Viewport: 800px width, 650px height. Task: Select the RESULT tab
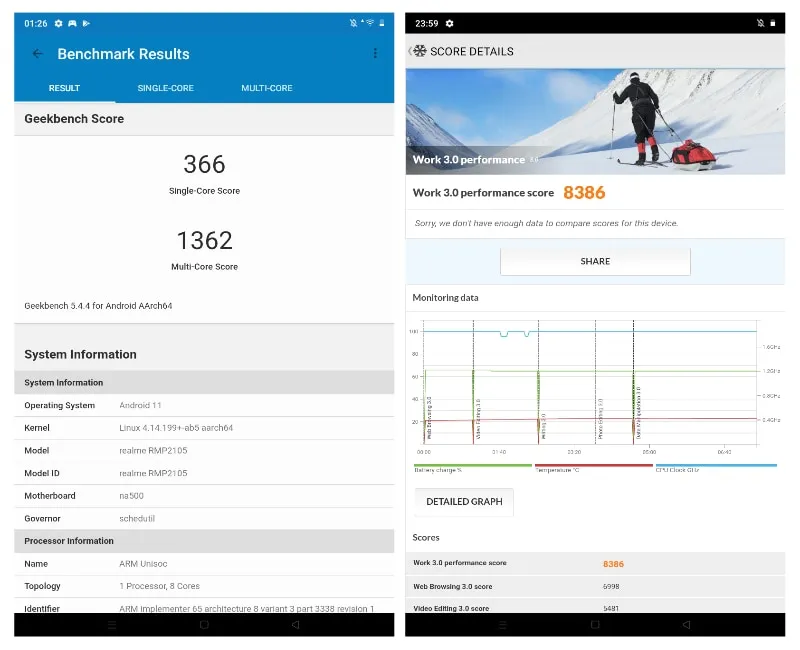coord(64,88)
